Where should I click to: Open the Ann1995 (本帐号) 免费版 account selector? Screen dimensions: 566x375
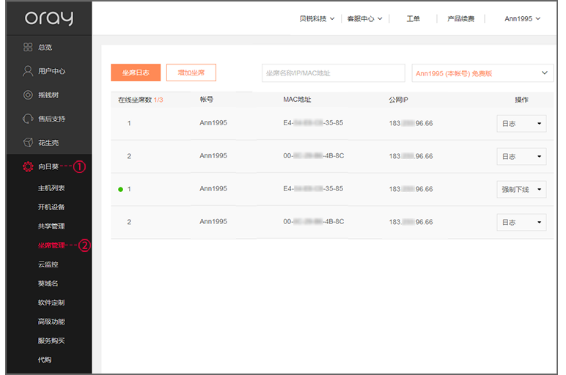pos(482,73)
